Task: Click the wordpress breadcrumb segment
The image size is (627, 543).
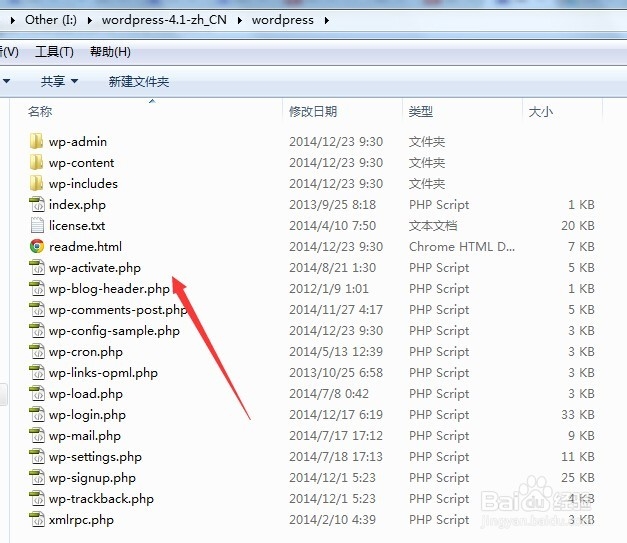Action: 283,20
